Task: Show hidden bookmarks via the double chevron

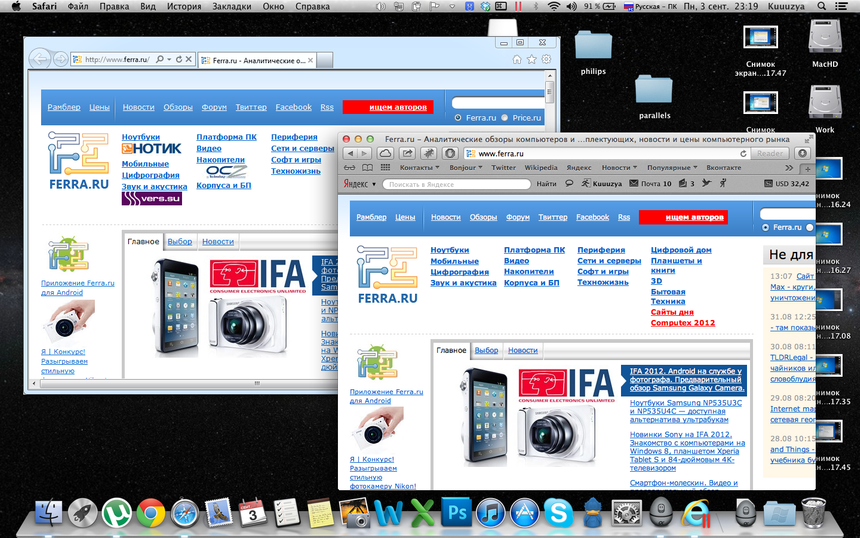Action: (x=789, y=168)
